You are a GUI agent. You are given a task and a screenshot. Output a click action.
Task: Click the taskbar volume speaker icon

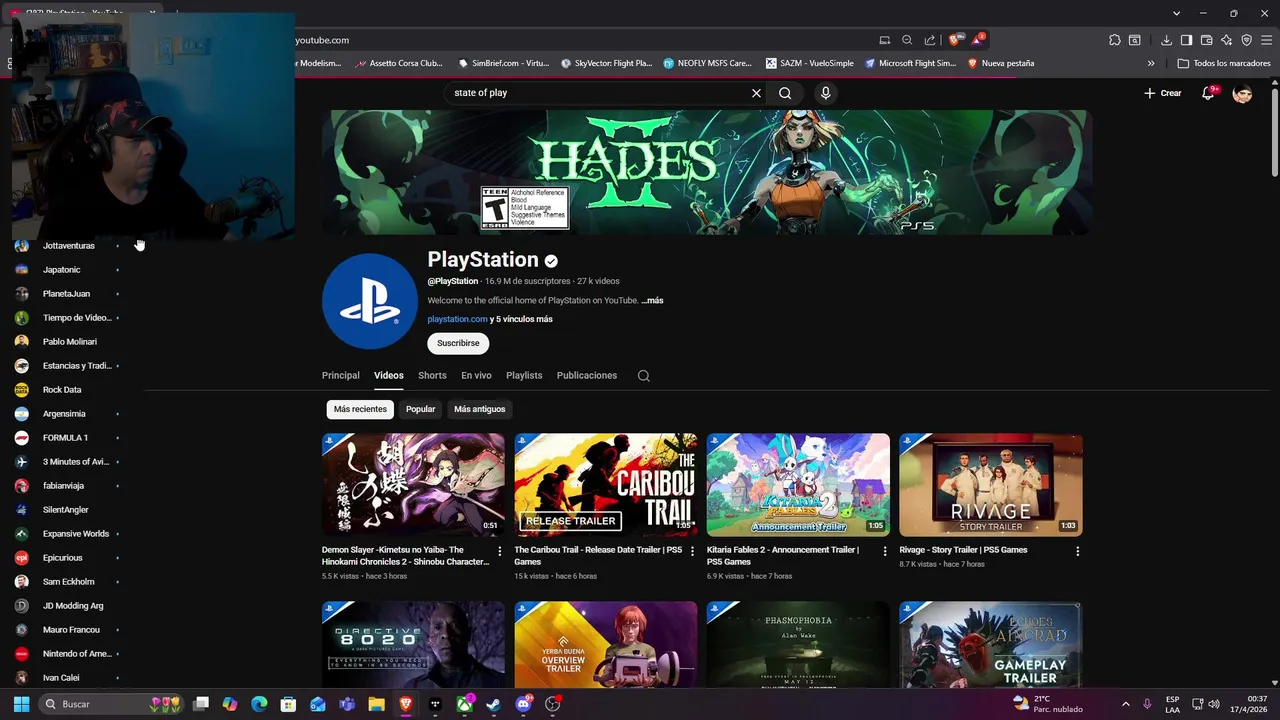tap(1216, 704)
